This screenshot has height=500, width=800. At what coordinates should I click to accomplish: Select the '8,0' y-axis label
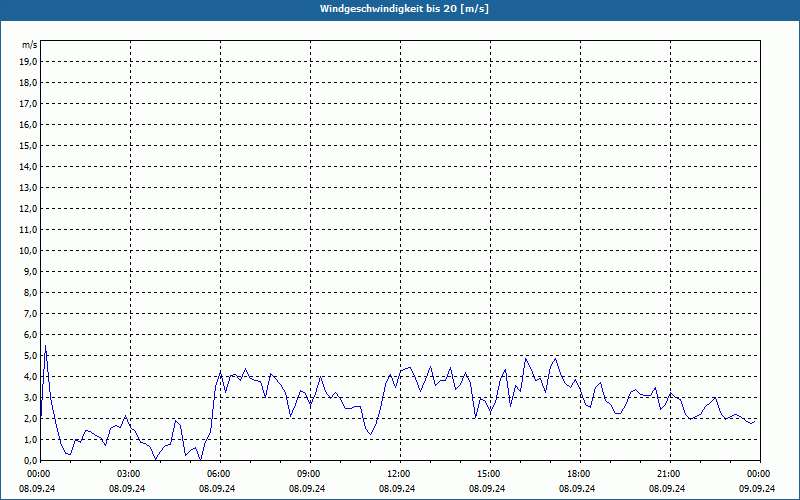30,292
